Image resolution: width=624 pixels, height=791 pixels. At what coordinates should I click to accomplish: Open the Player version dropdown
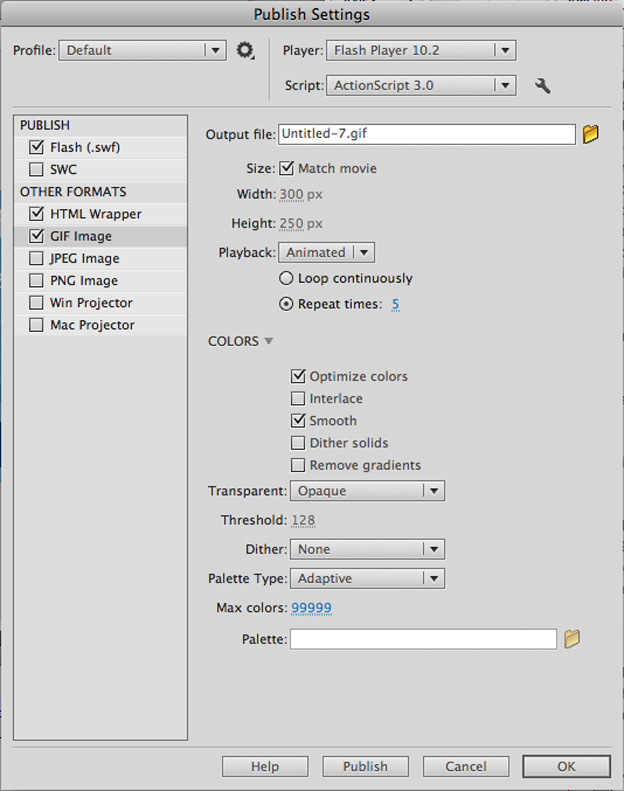click(x=420, y=50)
